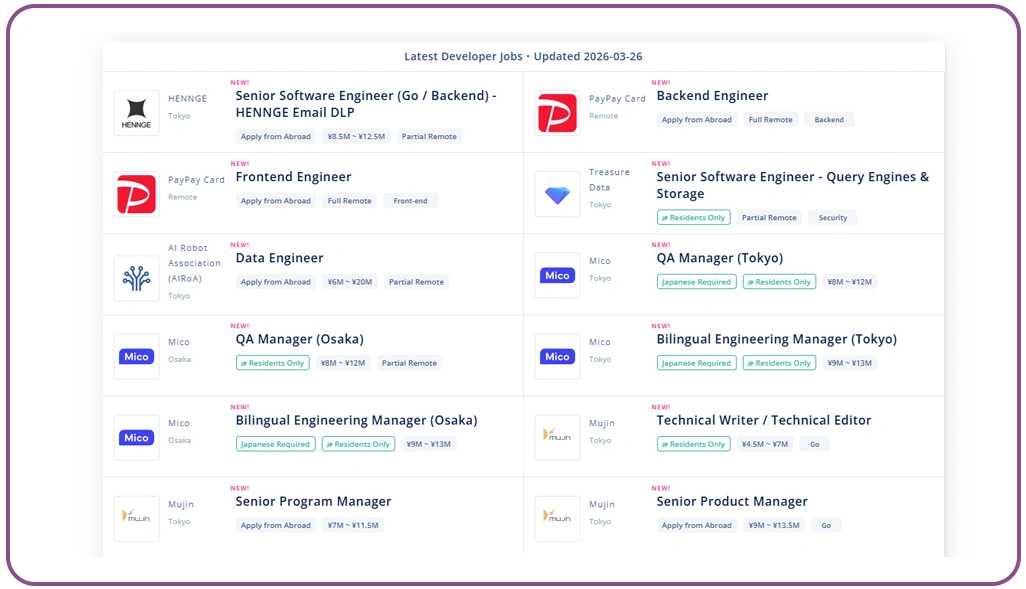Click Mico logo beside QA Manager (Osaka)
Screen dimensions: 1026x589
136,357
